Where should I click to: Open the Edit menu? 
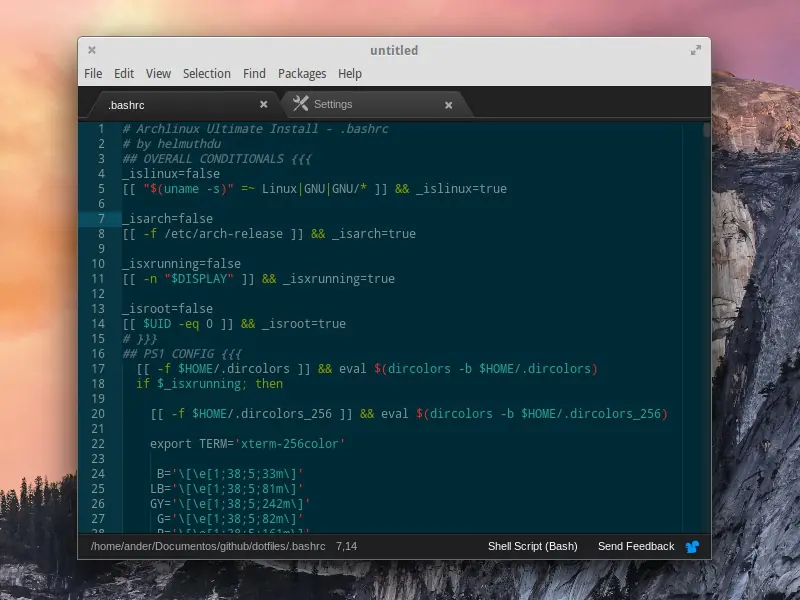pyautogui.click(x=123, y=73)
